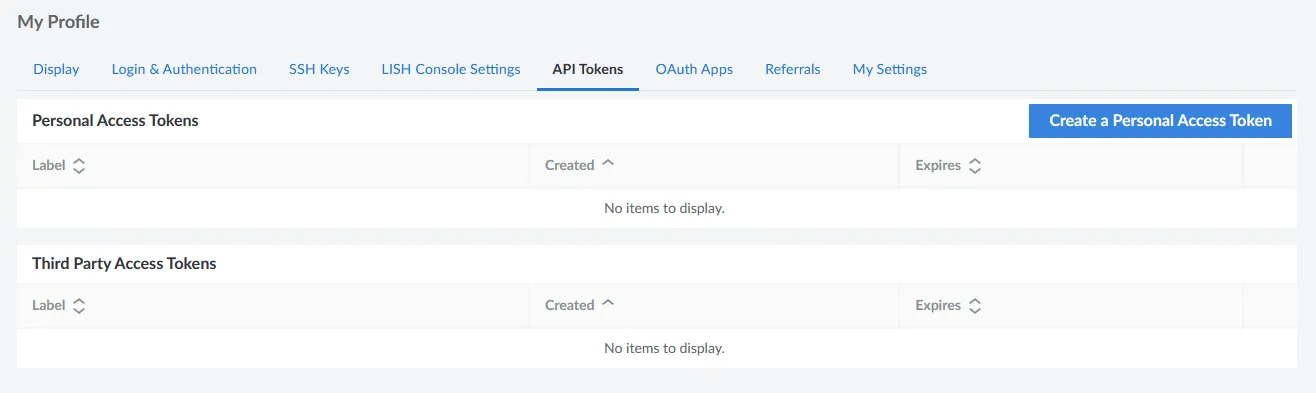Click Label column header in Personal tokens
Viewport: 1316px width, 393px height.
[x=48, y=166]
